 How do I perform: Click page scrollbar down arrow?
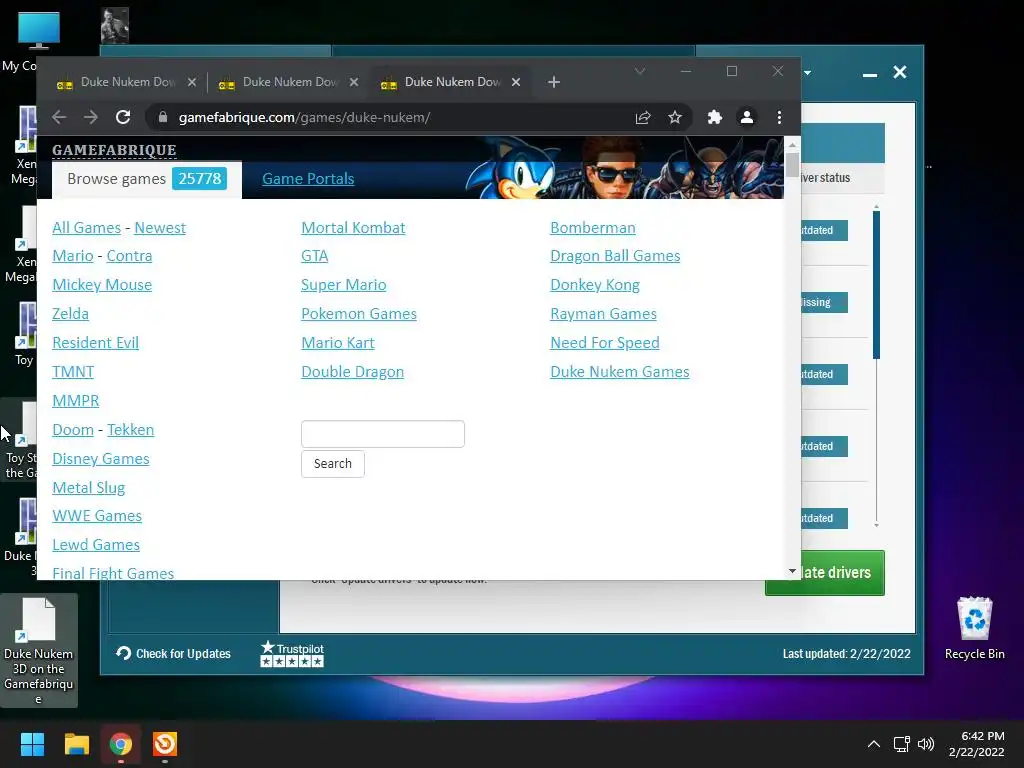pyautogui.click(x=792, y=571)
